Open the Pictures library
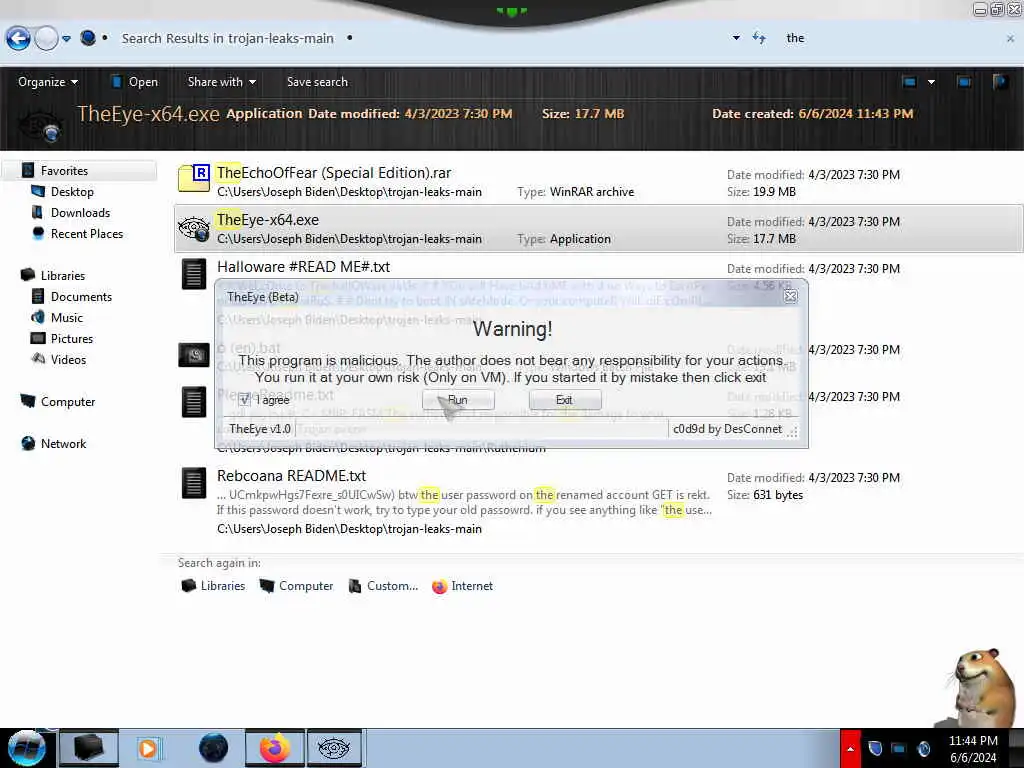This screenshot has width=1024, height=768. point(72,338)
